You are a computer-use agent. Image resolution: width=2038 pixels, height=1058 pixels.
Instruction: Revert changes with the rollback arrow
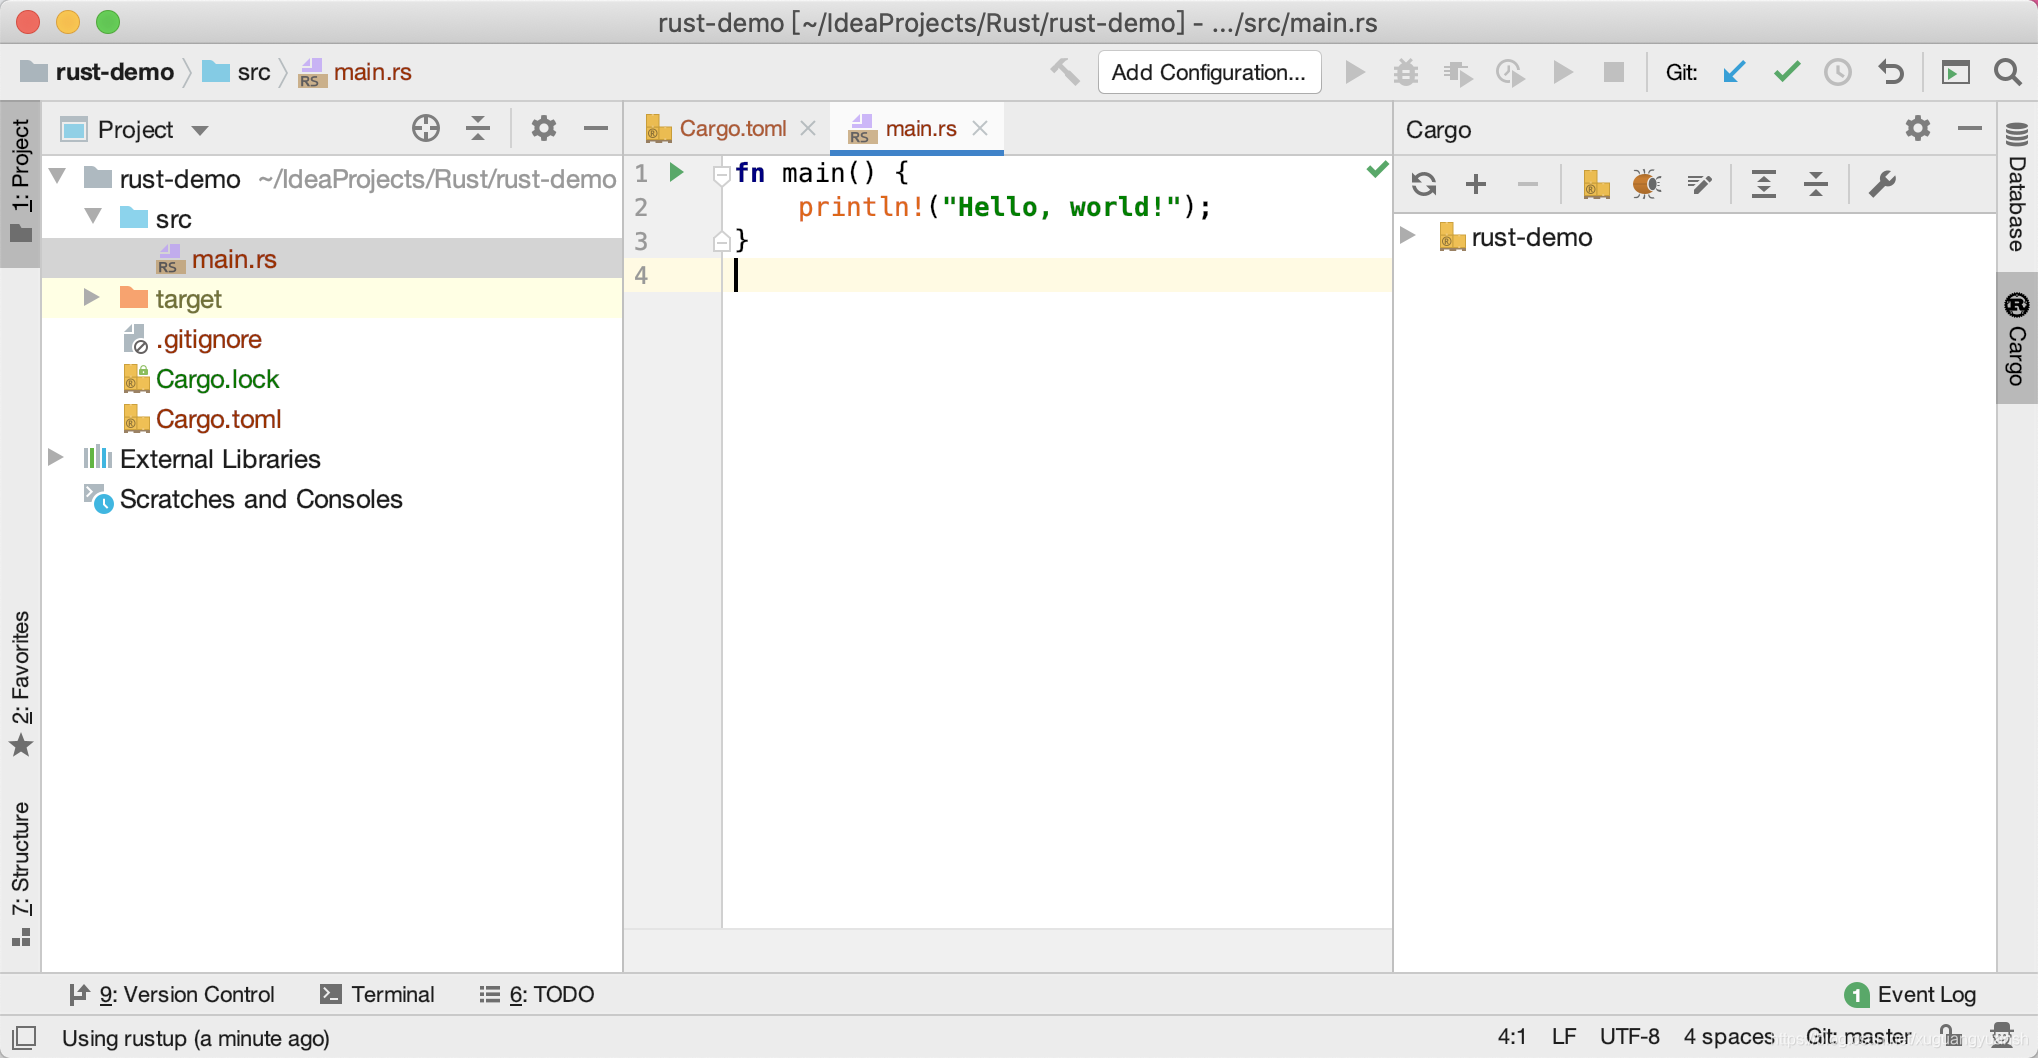click(x=1890, y=72)
